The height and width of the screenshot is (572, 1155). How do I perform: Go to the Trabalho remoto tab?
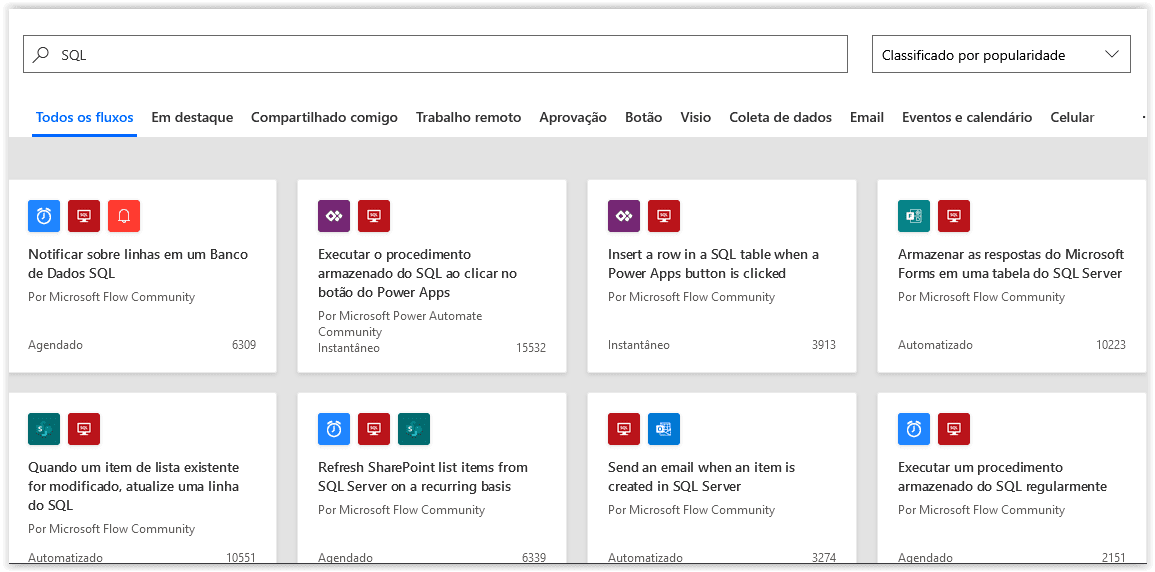(468, 117)
